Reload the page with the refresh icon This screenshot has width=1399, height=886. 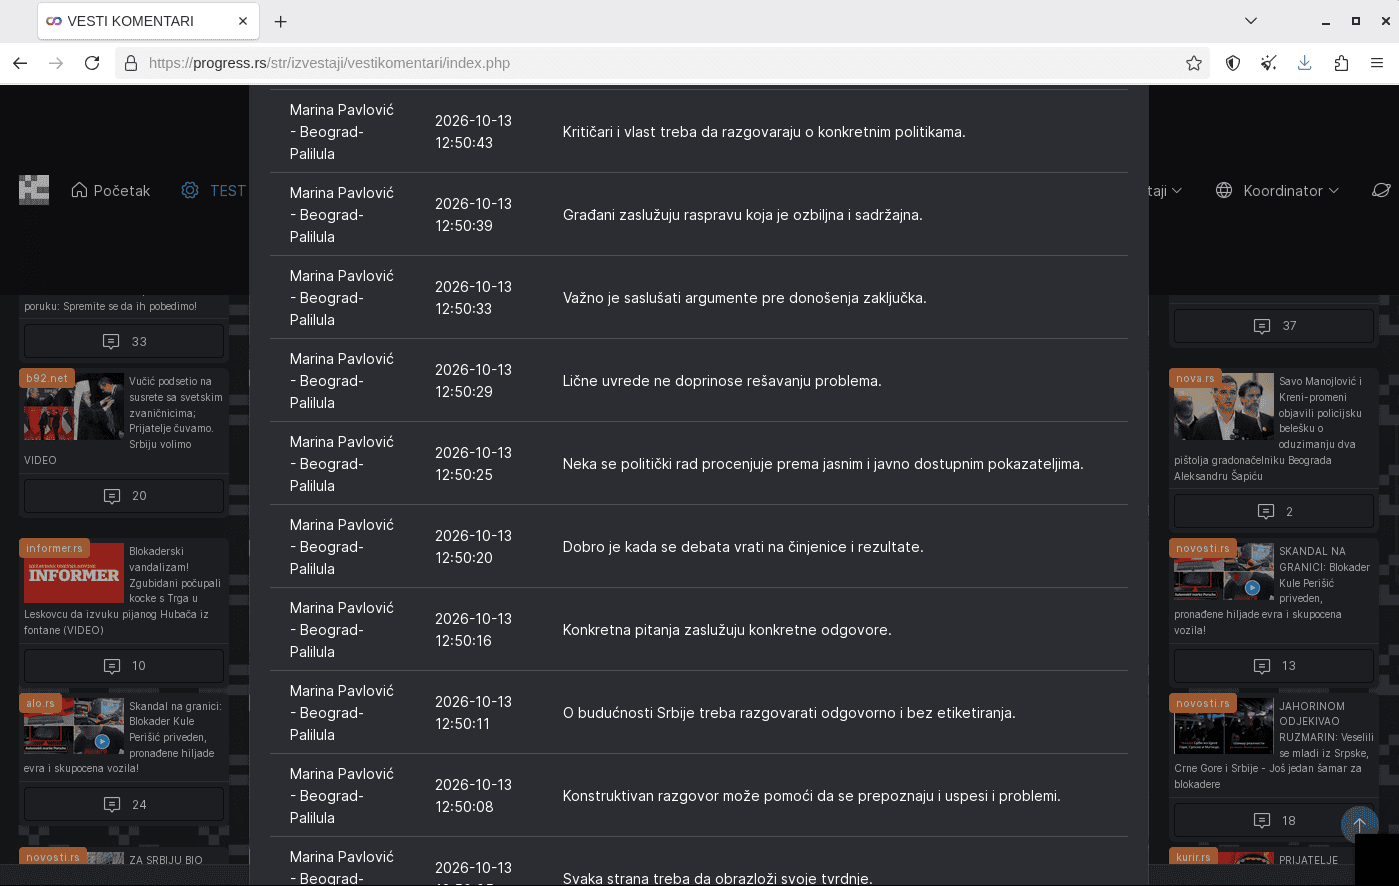click(x=92, y=63)
